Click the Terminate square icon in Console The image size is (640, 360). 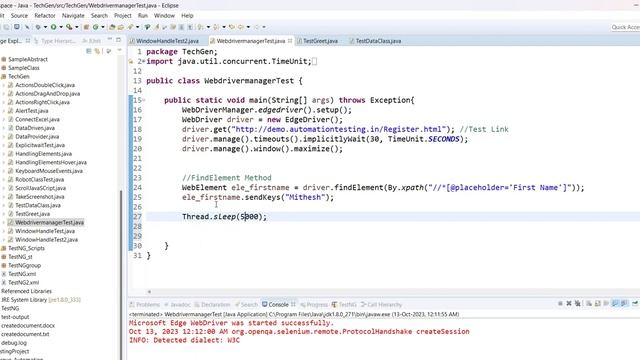coord(560,304)
